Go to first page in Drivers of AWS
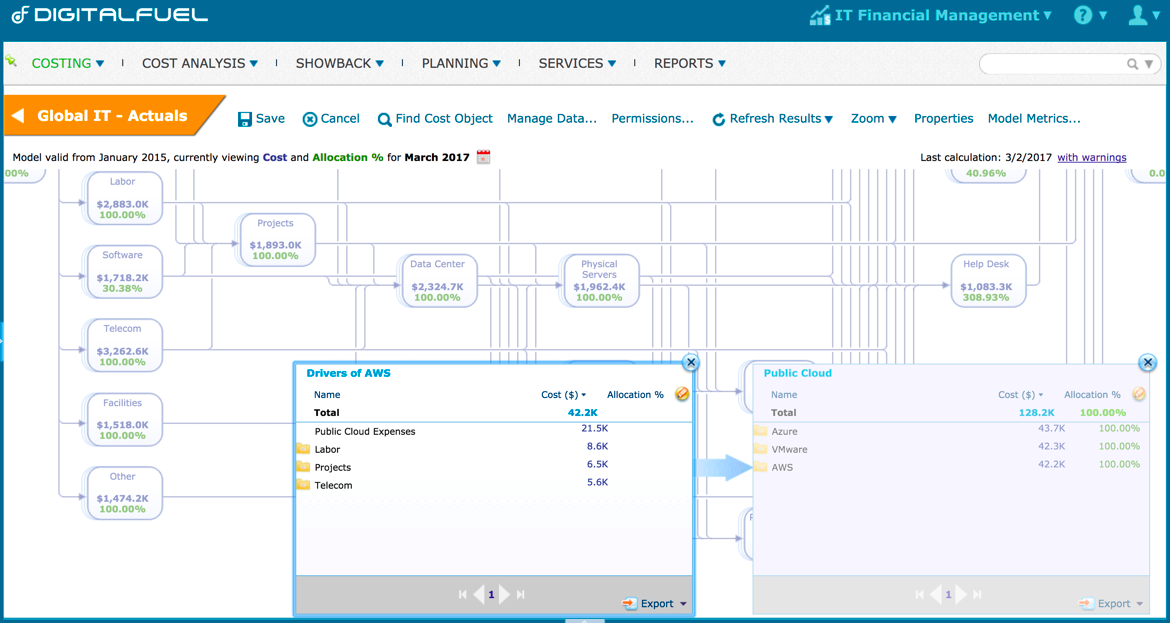This screenshot has width=1172, height=624. point(463,595)
